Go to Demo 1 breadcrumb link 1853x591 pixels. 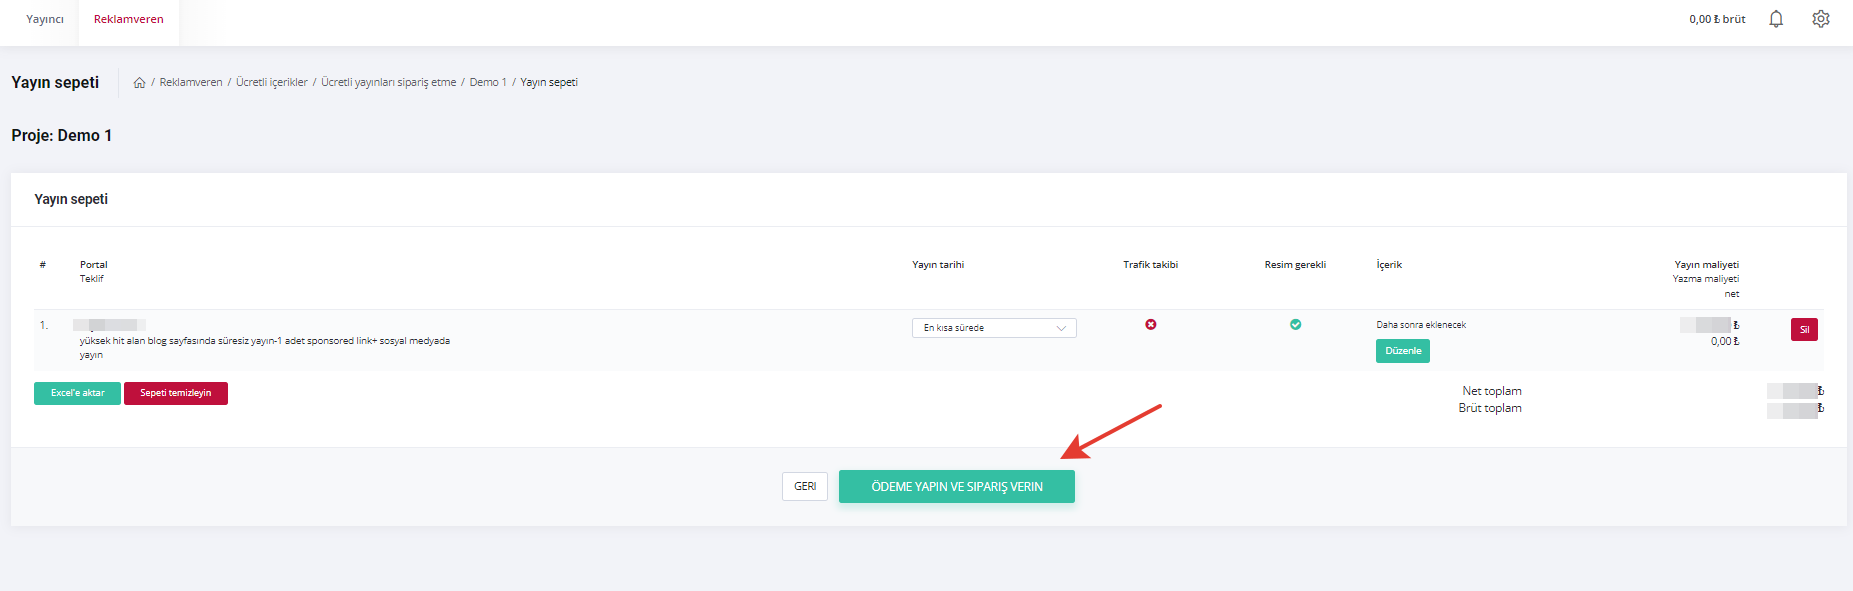(488, 83)
